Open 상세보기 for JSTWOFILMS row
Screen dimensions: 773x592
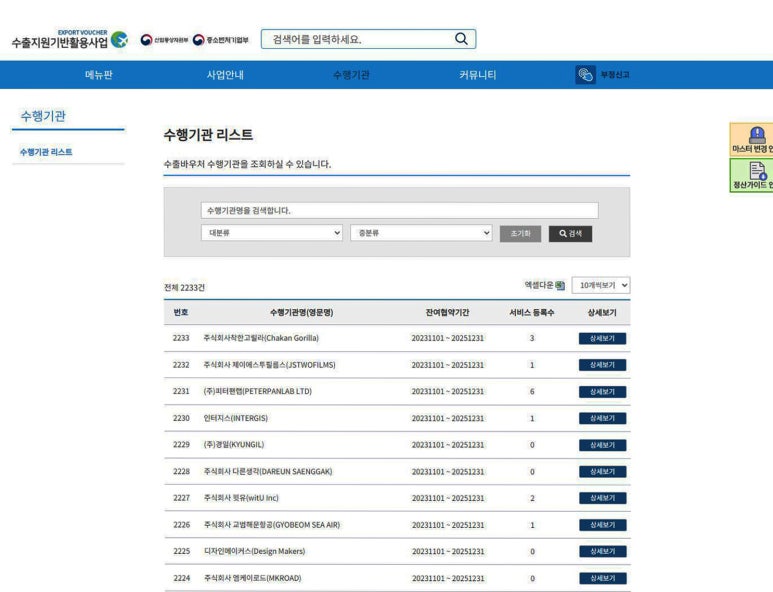(x=602, y=365)
